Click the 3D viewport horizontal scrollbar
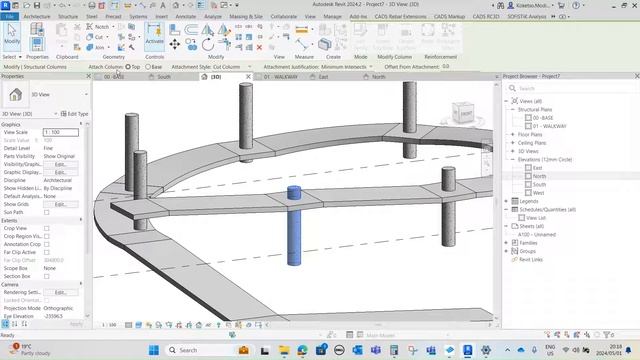The width and height of the screenshot is (640, 360). click(x=378, y=325)
